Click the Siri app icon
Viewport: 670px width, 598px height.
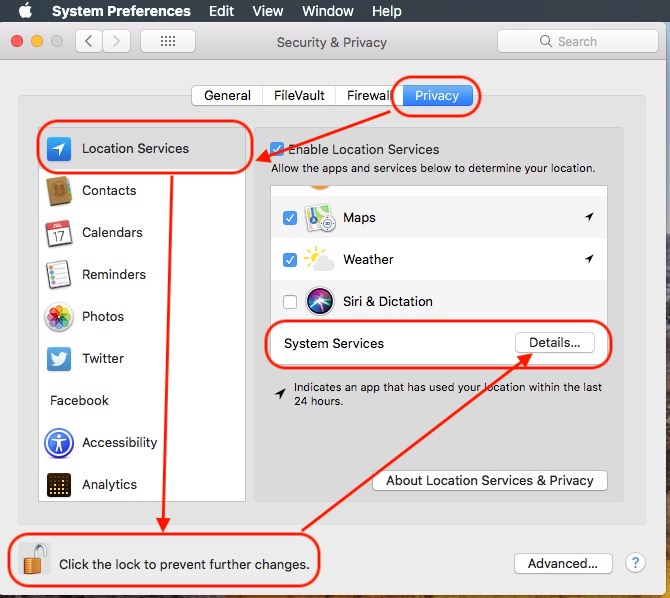[x=320, y=301]
